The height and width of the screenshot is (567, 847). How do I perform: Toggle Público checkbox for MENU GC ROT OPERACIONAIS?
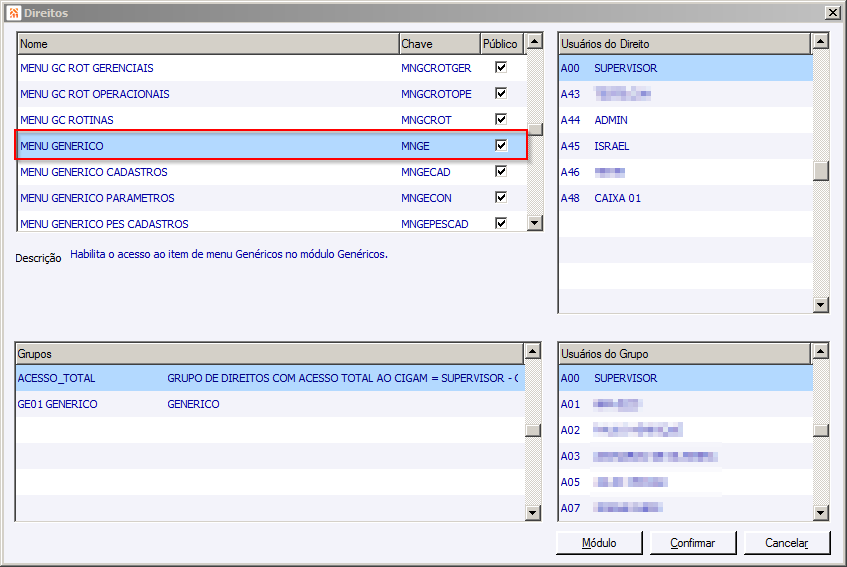[x=501, y=93]
